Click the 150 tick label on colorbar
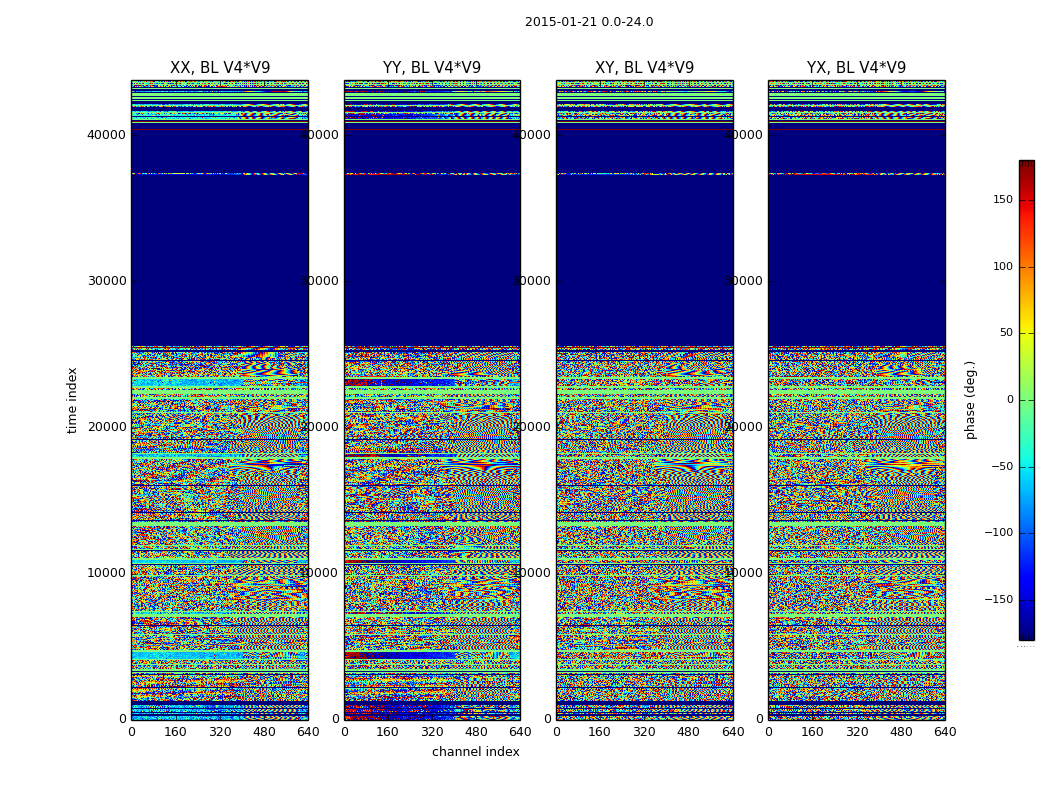This screenshot has width=1050, height=800. pos(1002,200)
